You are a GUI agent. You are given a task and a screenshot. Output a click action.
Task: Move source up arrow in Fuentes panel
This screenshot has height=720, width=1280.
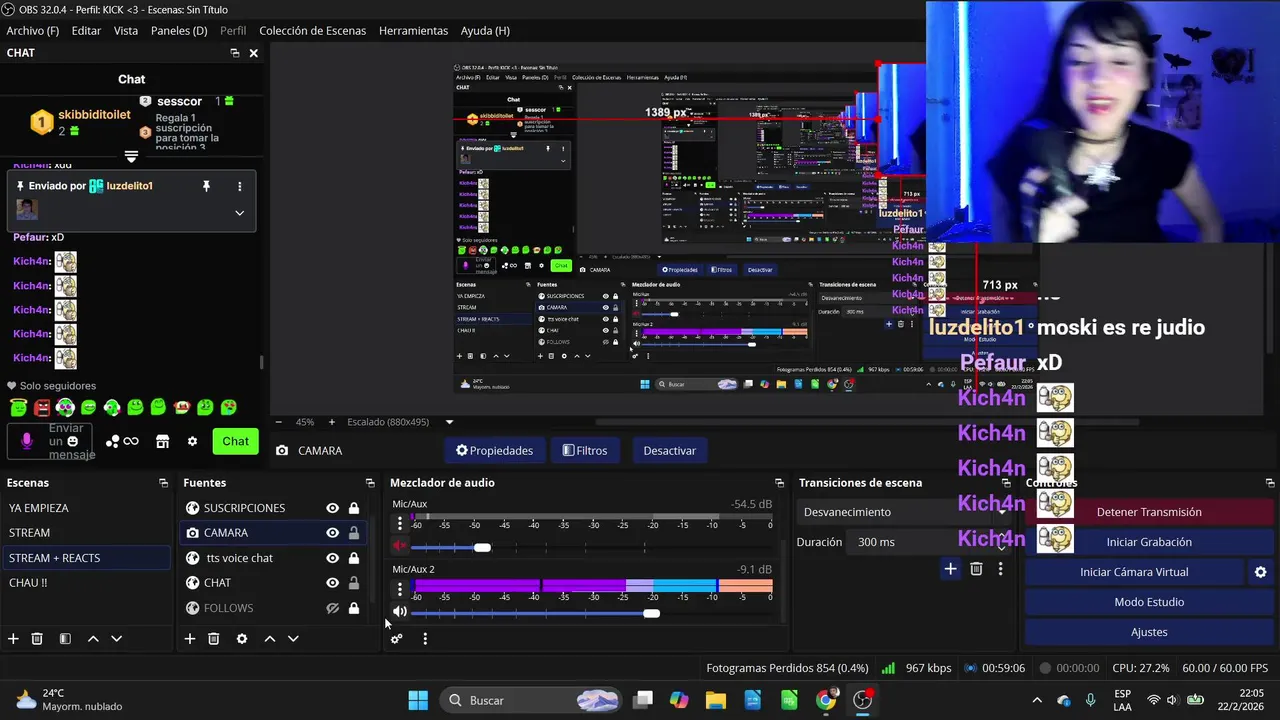269,639
